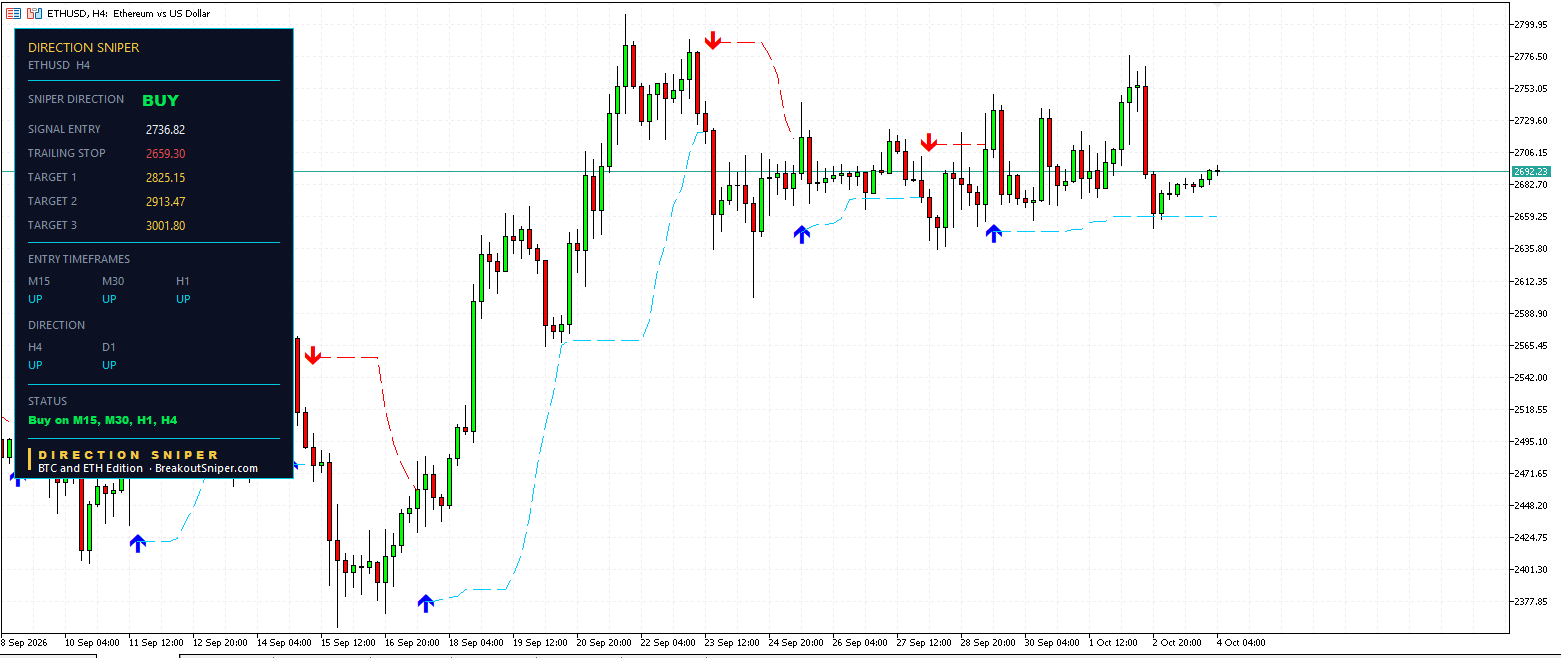Screen dimensions: 1561x658
Task: Select the trailing stop value 2659.30
Action: coord(165,153)
